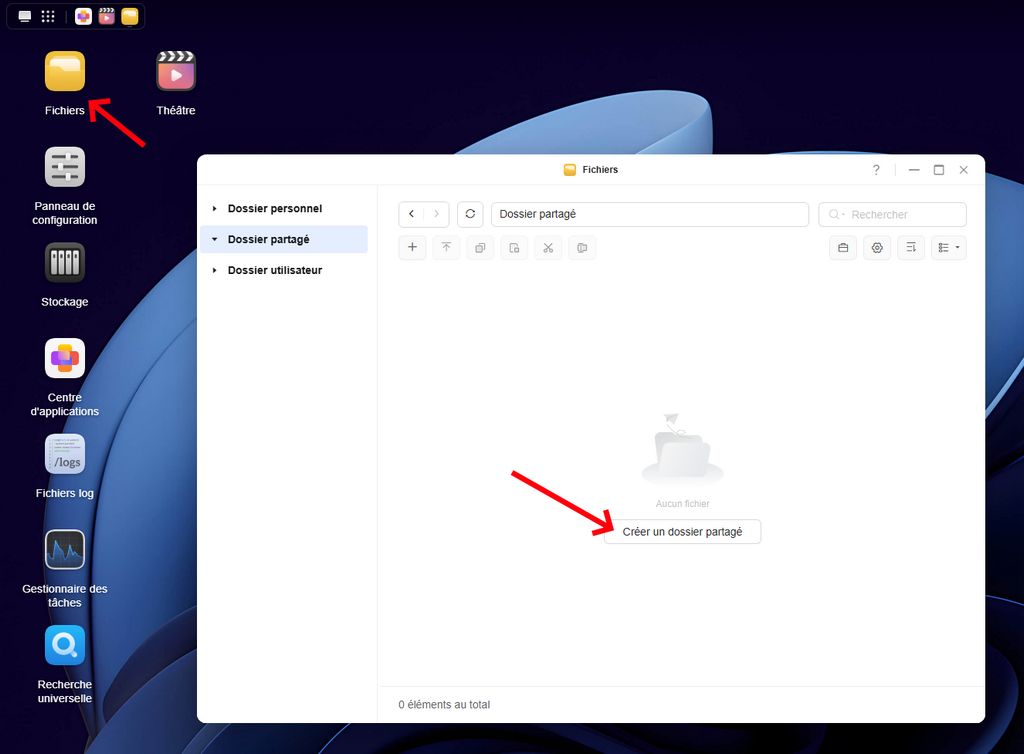Click the Dossier partagé path field
This screenshot has height=754, width=1024.
pos(649,214)
